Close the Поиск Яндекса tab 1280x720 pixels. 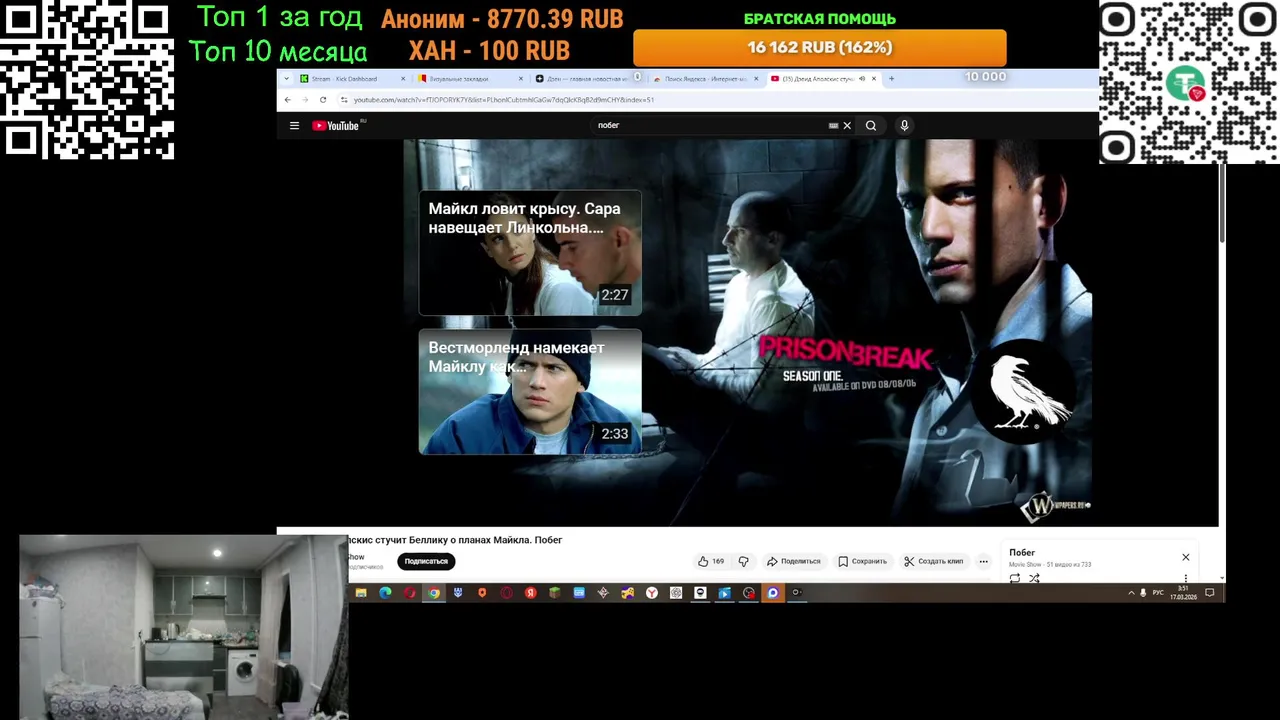[757, 78]
